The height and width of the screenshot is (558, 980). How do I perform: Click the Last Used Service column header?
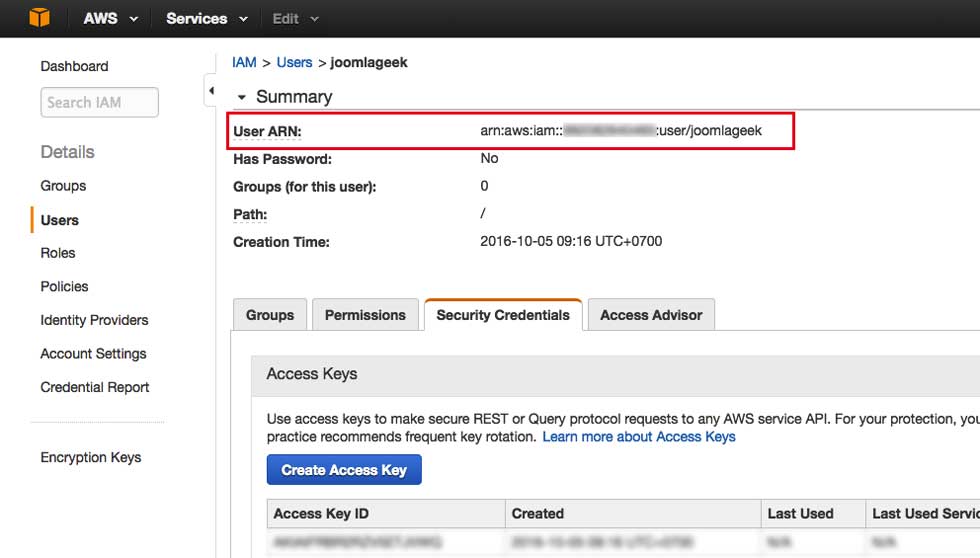(922, 514)
